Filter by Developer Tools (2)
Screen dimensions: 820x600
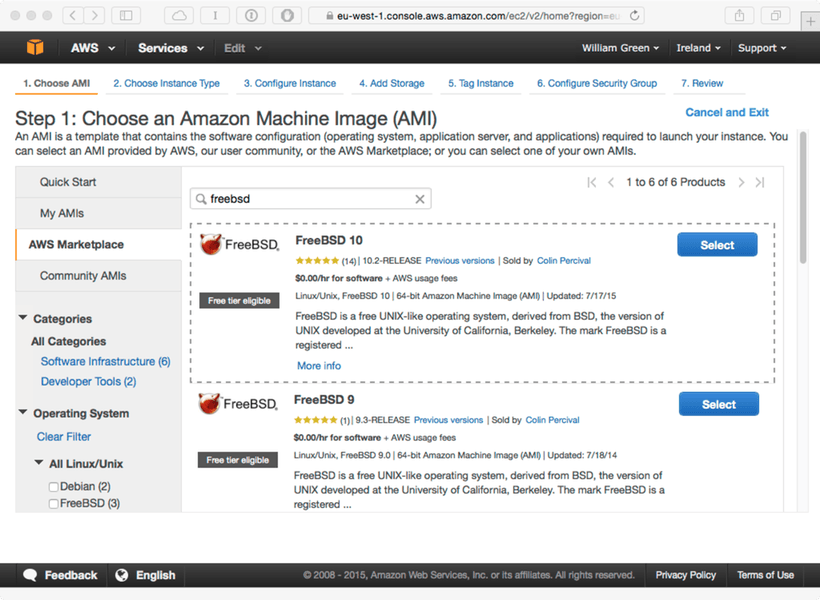click(88, 381)
